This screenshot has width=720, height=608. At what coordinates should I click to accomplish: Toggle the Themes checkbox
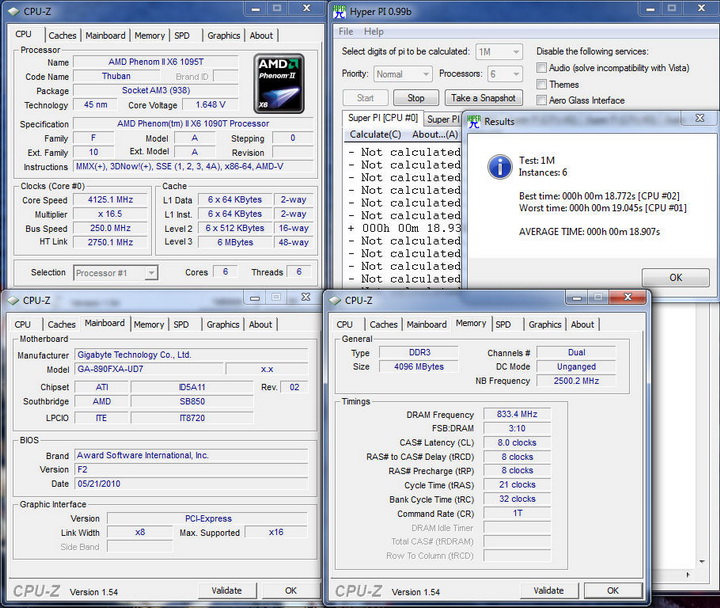coord(541,84)
